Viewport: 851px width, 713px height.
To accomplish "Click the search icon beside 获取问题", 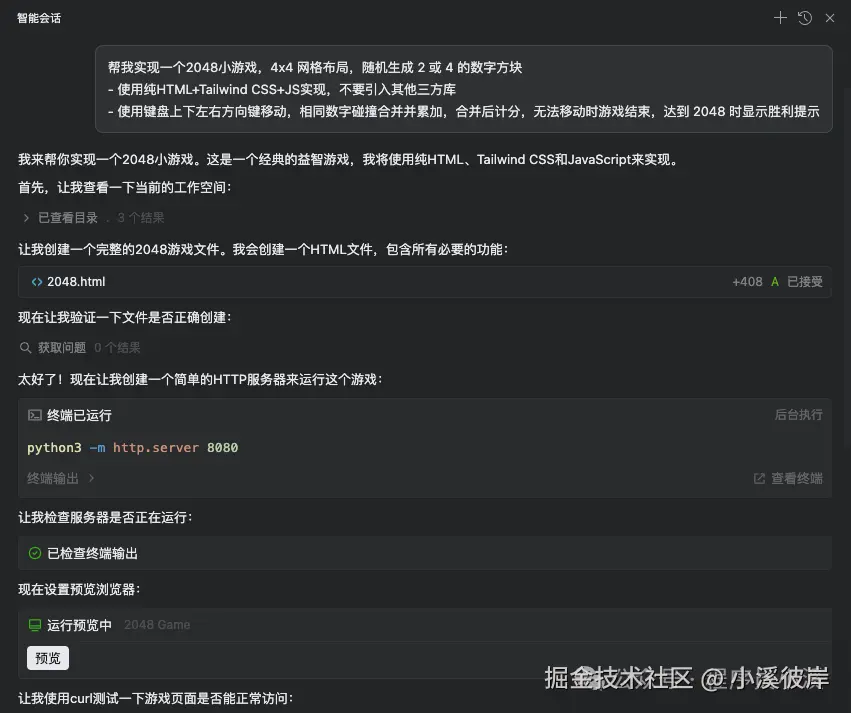I will pyautogui.click(x=27, y=347).
